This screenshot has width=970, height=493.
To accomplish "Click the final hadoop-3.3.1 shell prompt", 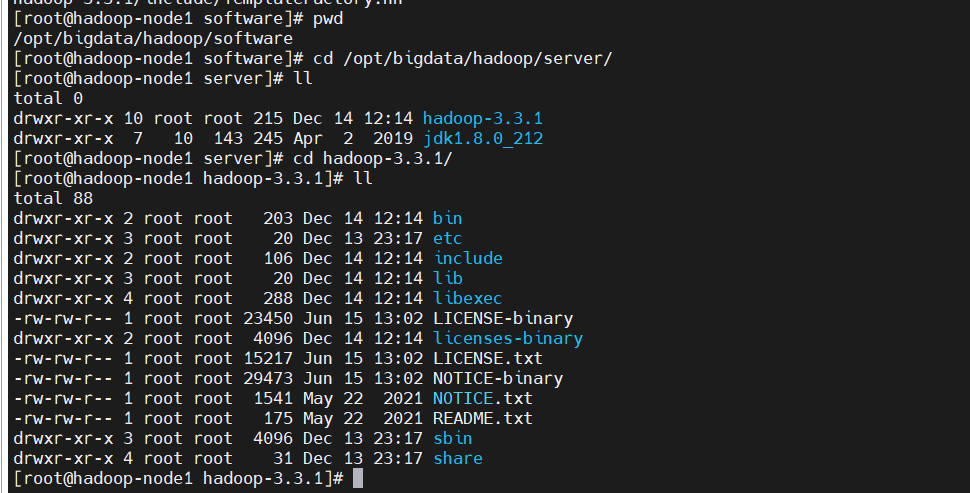I will [x=178, y=478].
